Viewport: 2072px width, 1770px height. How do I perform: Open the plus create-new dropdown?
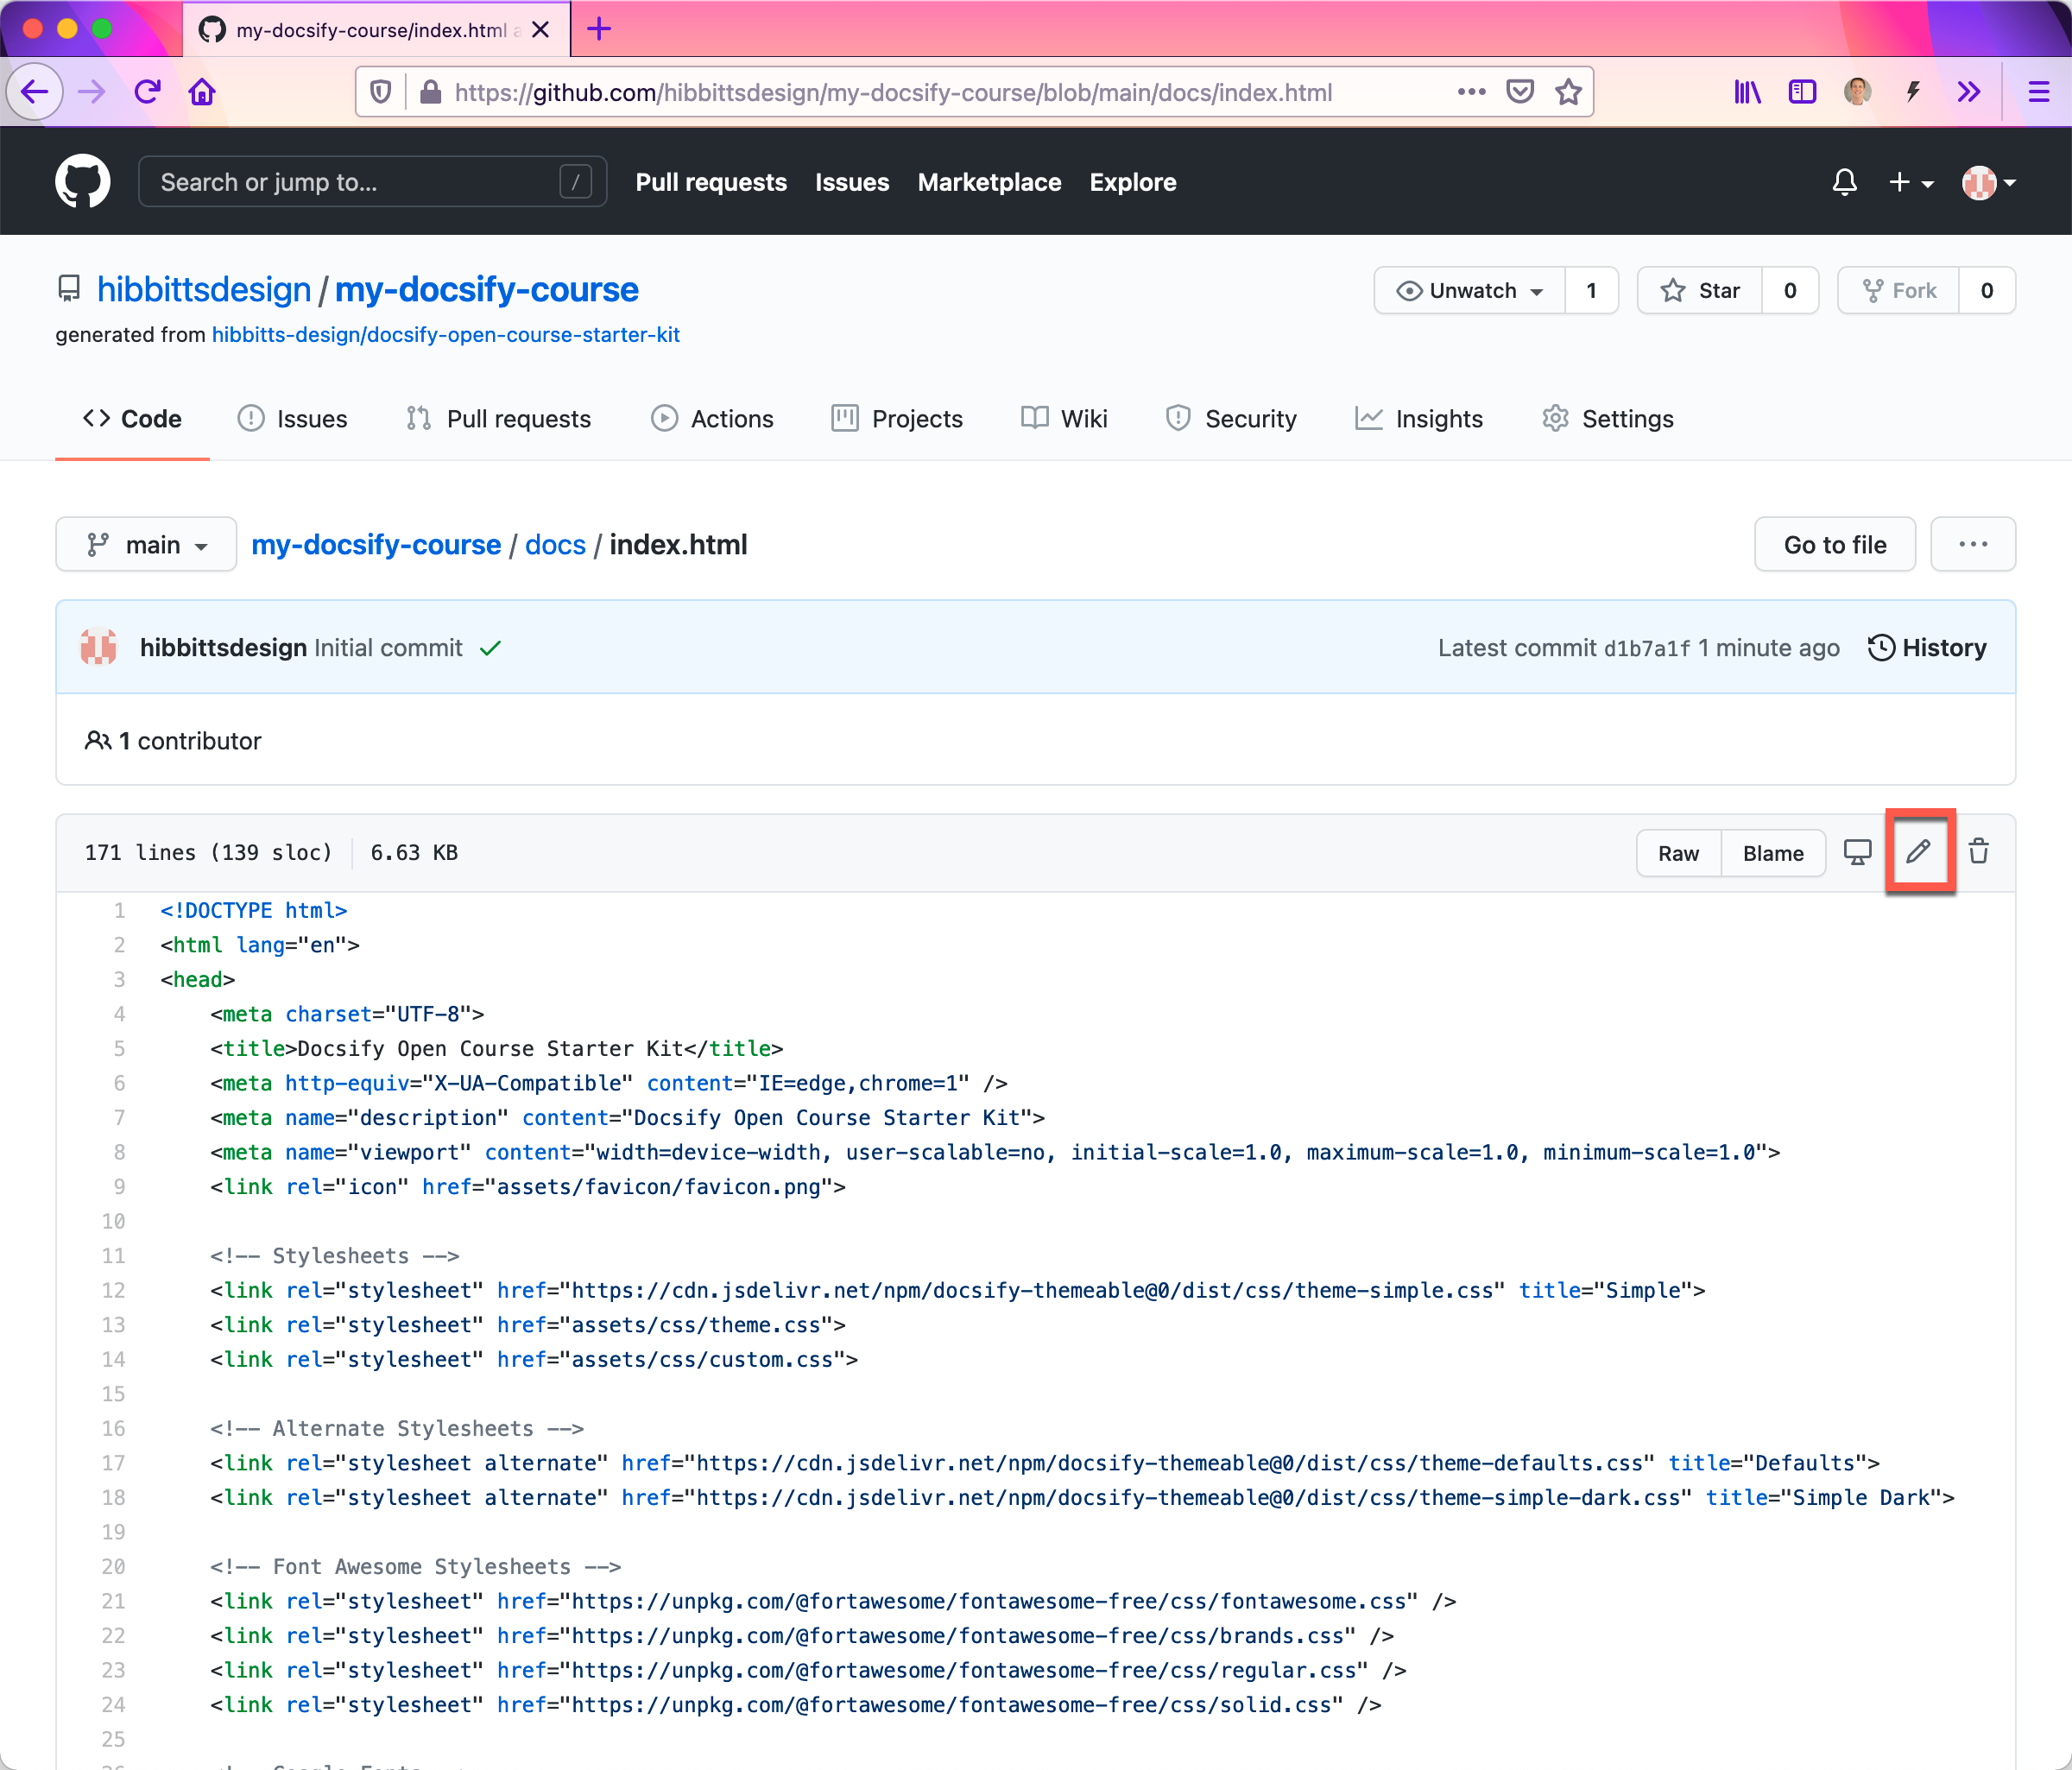(x=1910, y=182)
